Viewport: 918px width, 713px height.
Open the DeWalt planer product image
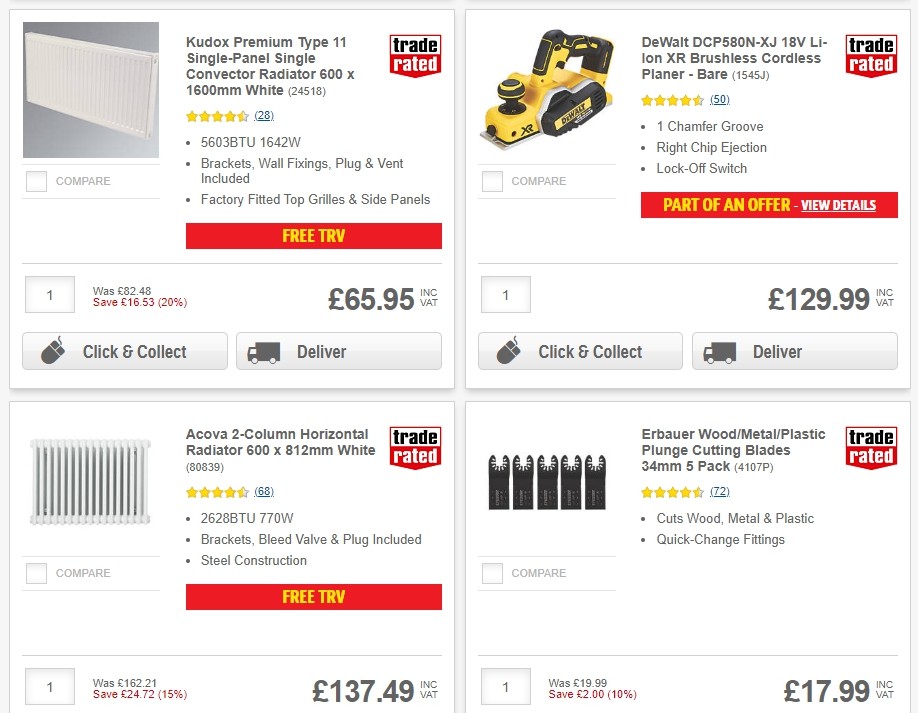coord(546,90)
